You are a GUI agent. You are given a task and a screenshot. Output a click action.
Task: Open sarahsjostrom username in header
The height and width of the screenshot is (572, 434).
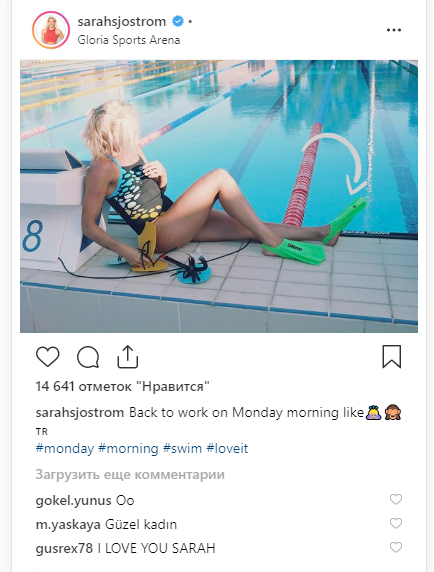click(x=121, y=22)
